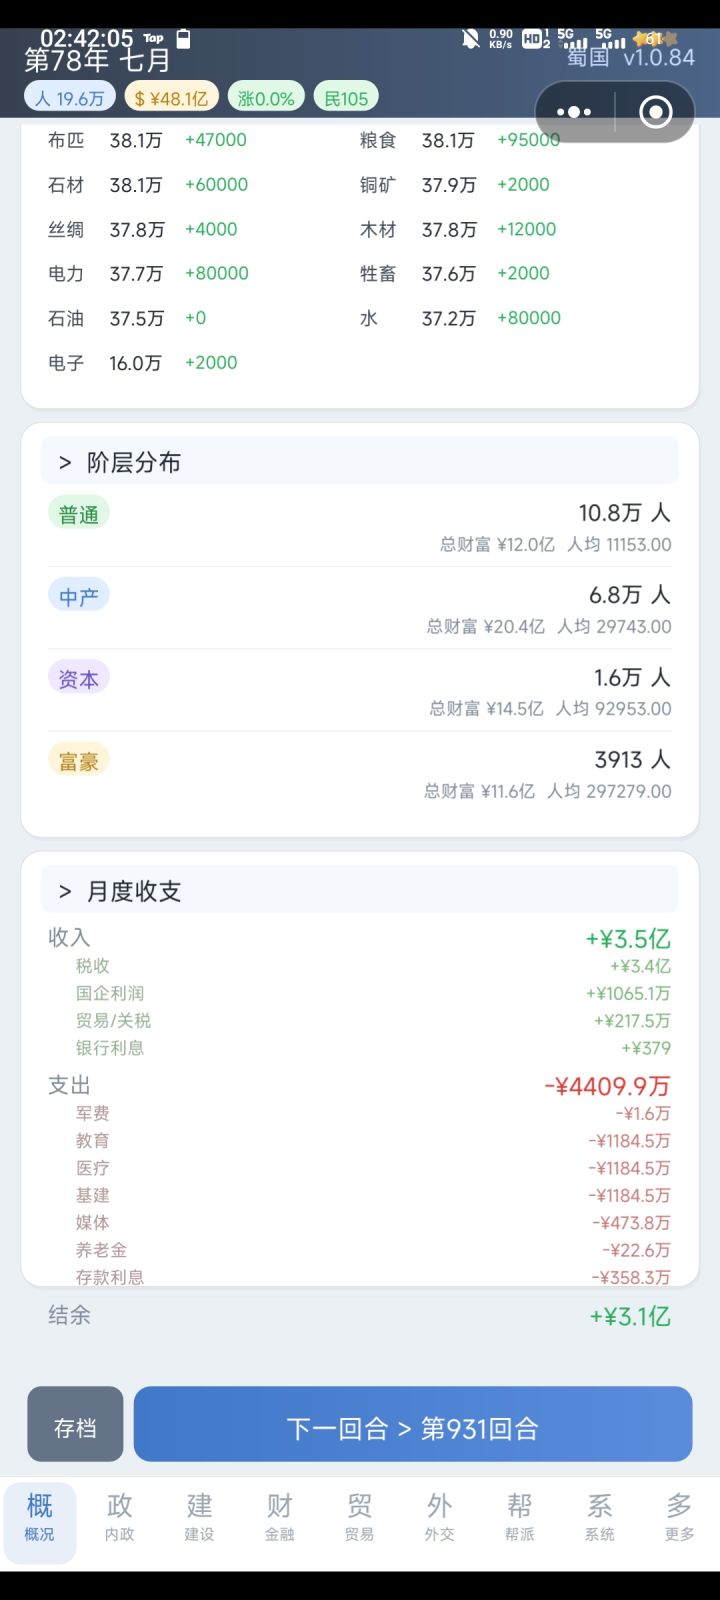The width and height of the screenshot is (720, 1600).
Task: Open the mini-program three-dot menu
Action: click(574, 112)
